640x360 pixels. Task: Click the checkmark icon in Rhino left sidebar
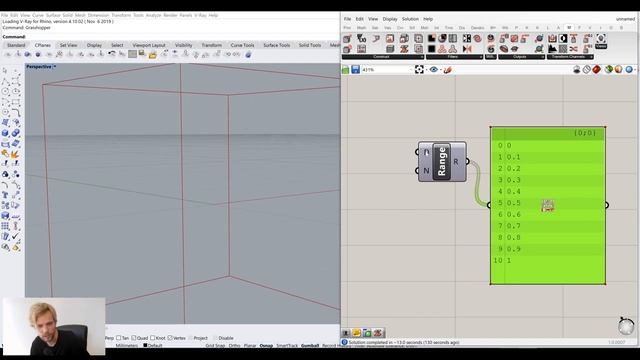(x=15, y=236)
